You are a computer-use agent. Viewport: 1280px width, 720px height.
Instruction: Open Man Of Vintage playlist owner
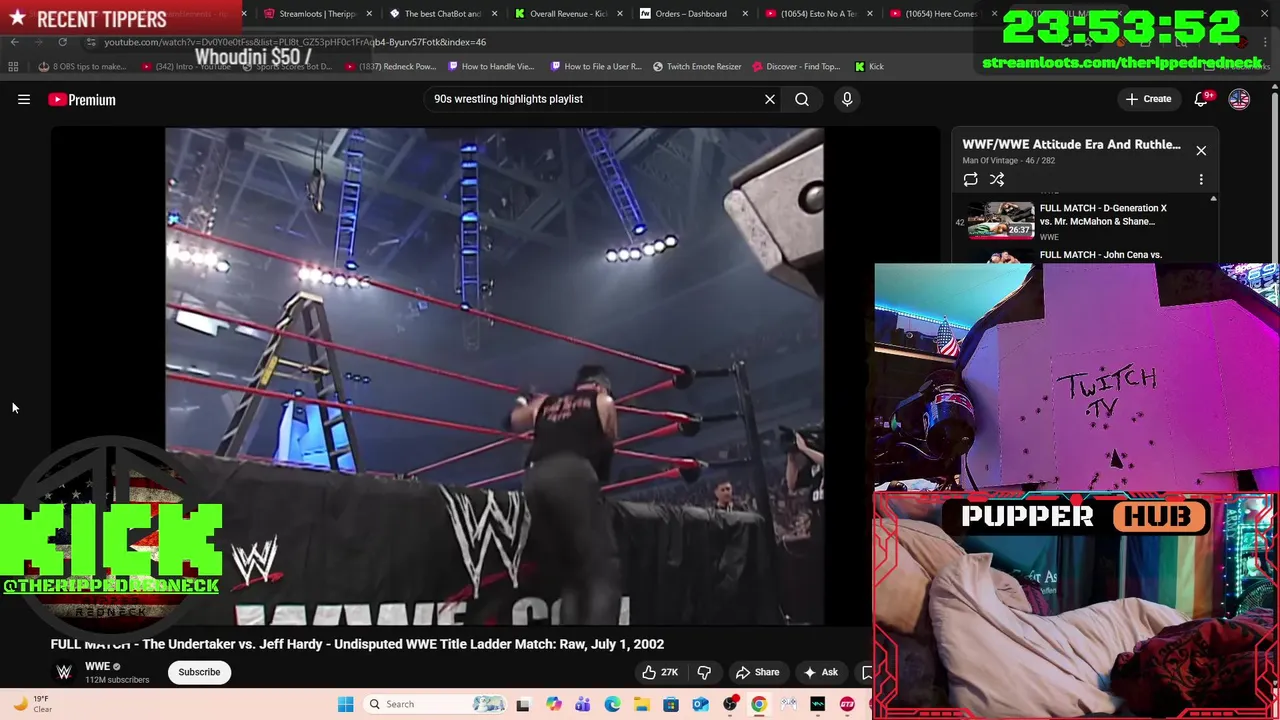click(990, 160)
